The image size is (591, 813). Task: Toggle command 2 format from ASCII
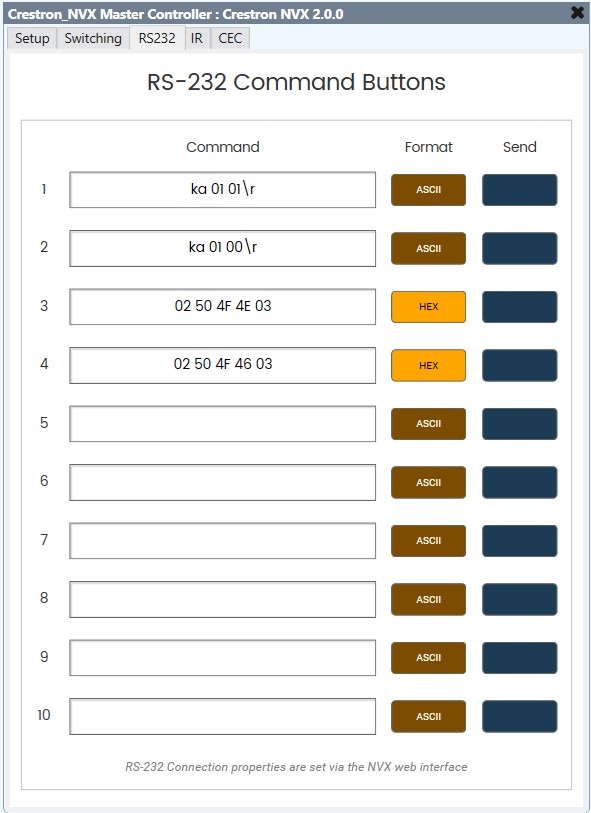[x=428, y=248]
